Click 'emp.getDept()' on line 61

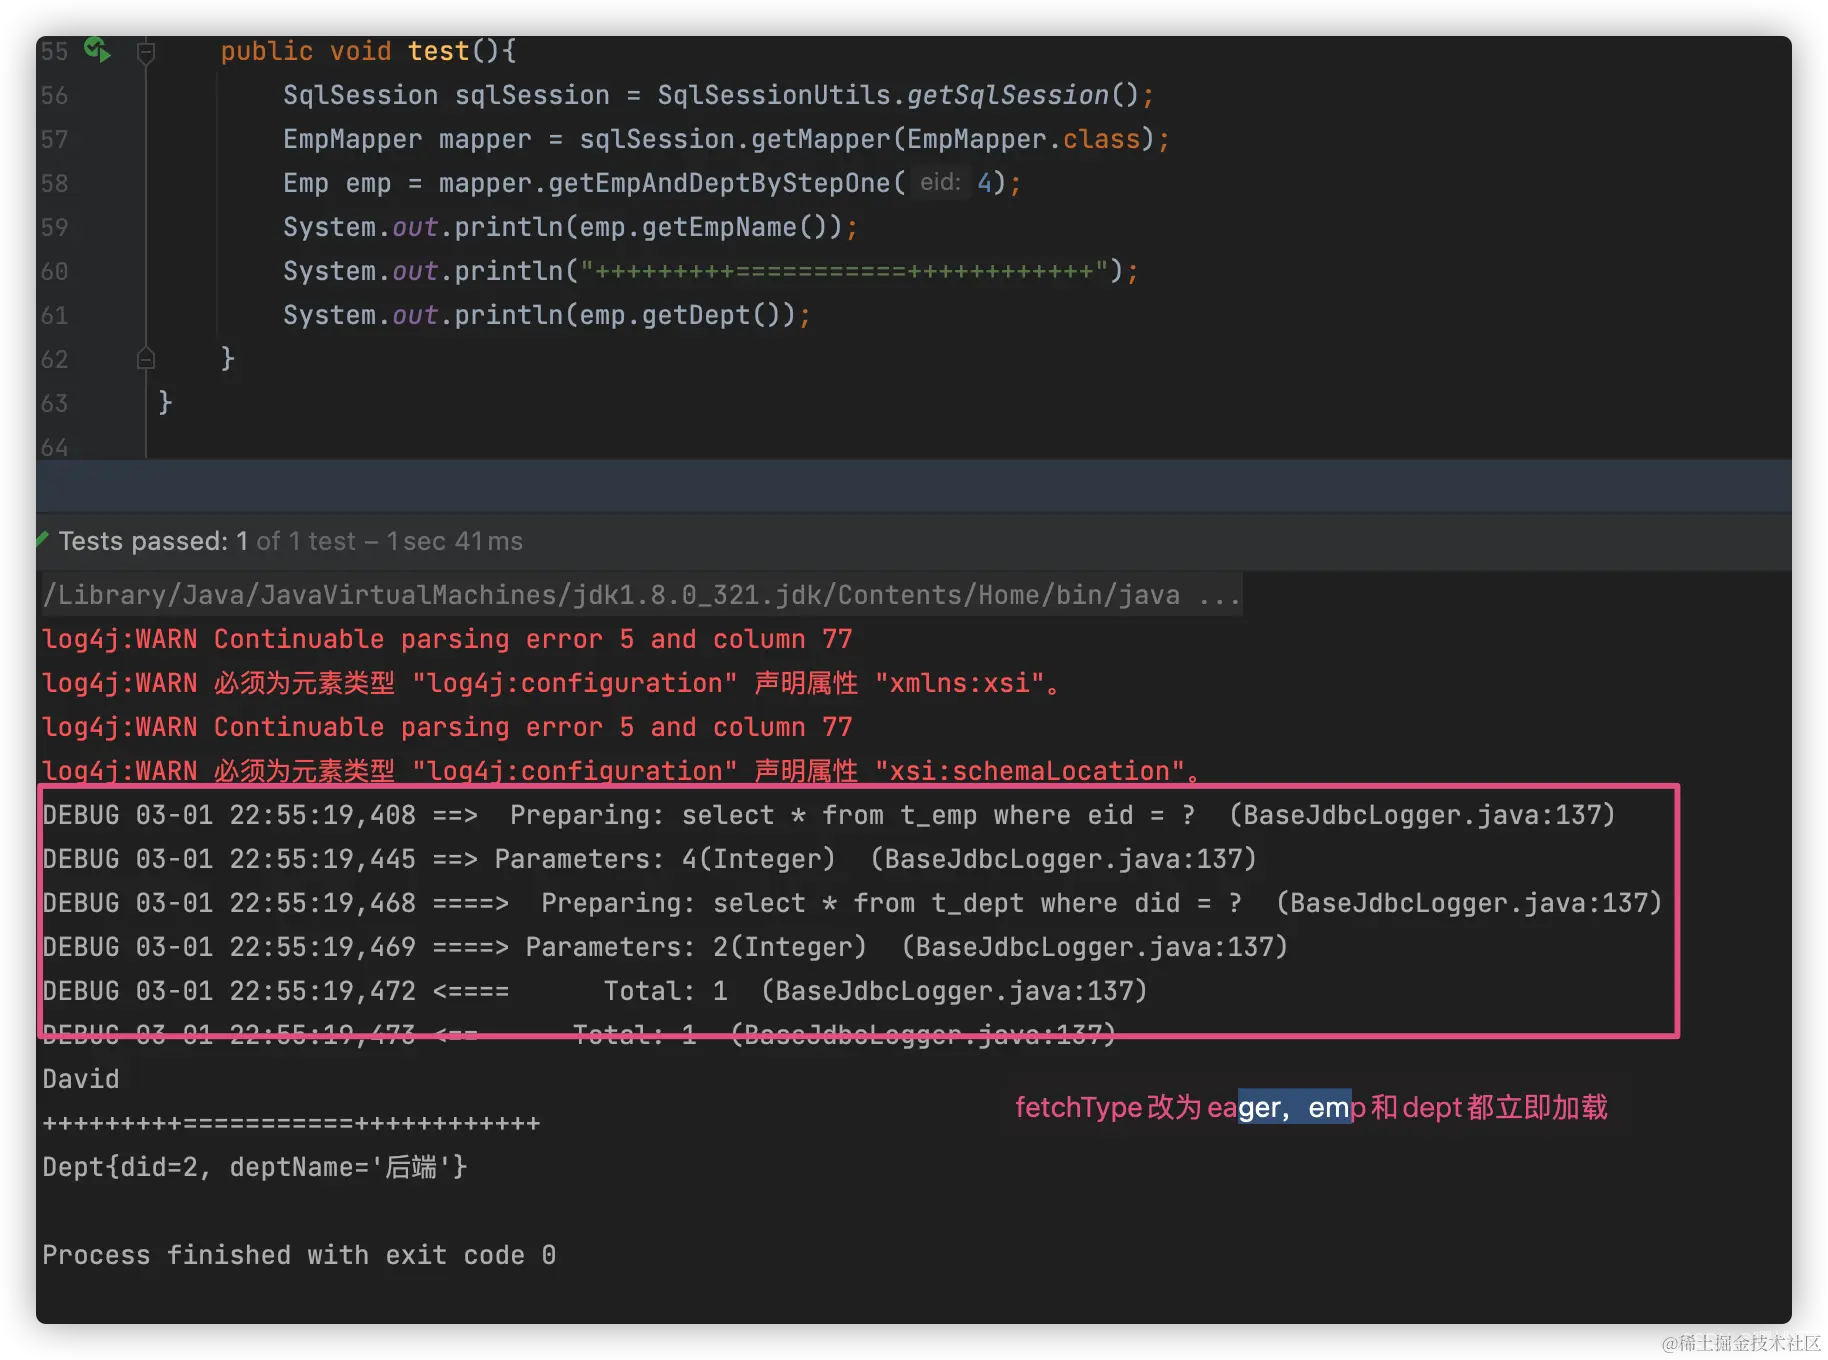(681, 315)
